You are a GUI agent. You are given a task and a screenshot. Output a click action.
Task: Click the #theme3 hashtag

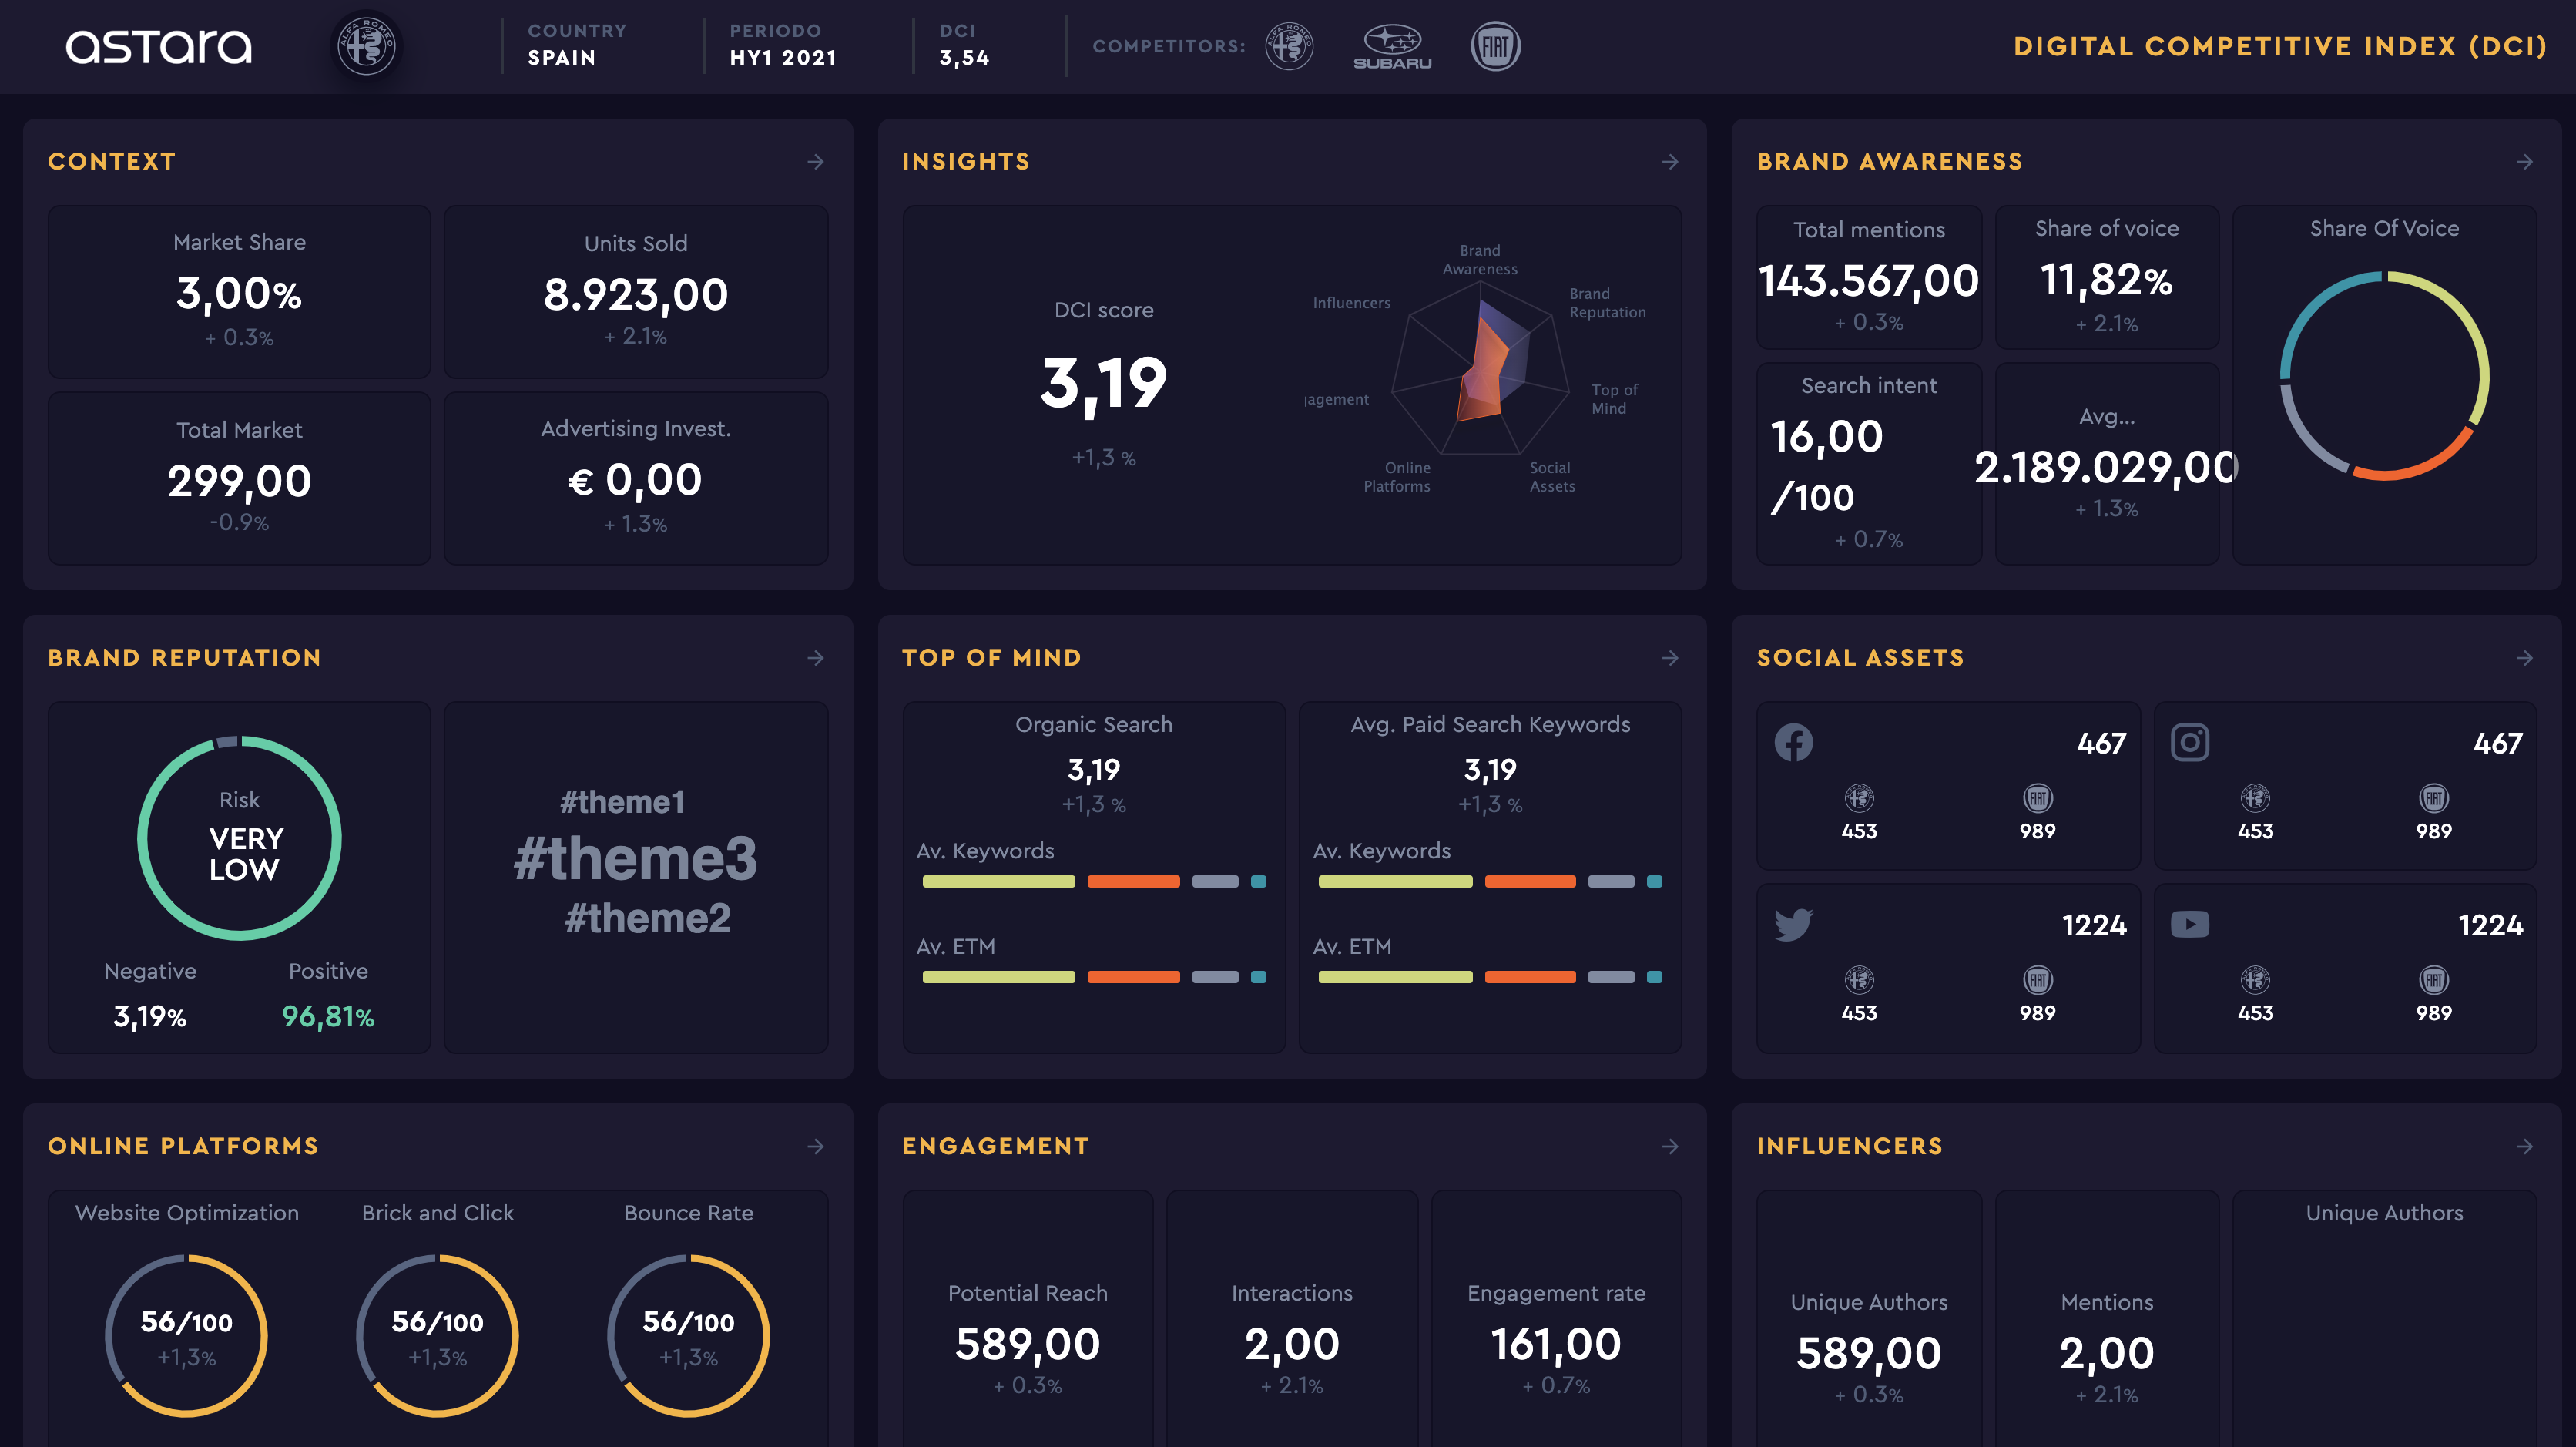click(635, 859)
